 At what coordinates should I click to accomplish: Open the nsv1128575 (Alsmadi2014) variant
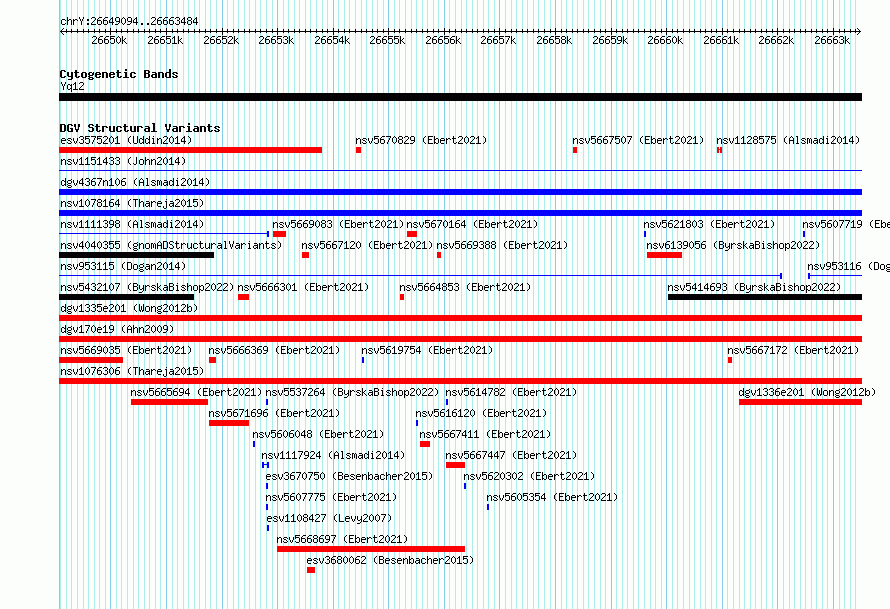(788, 140)
